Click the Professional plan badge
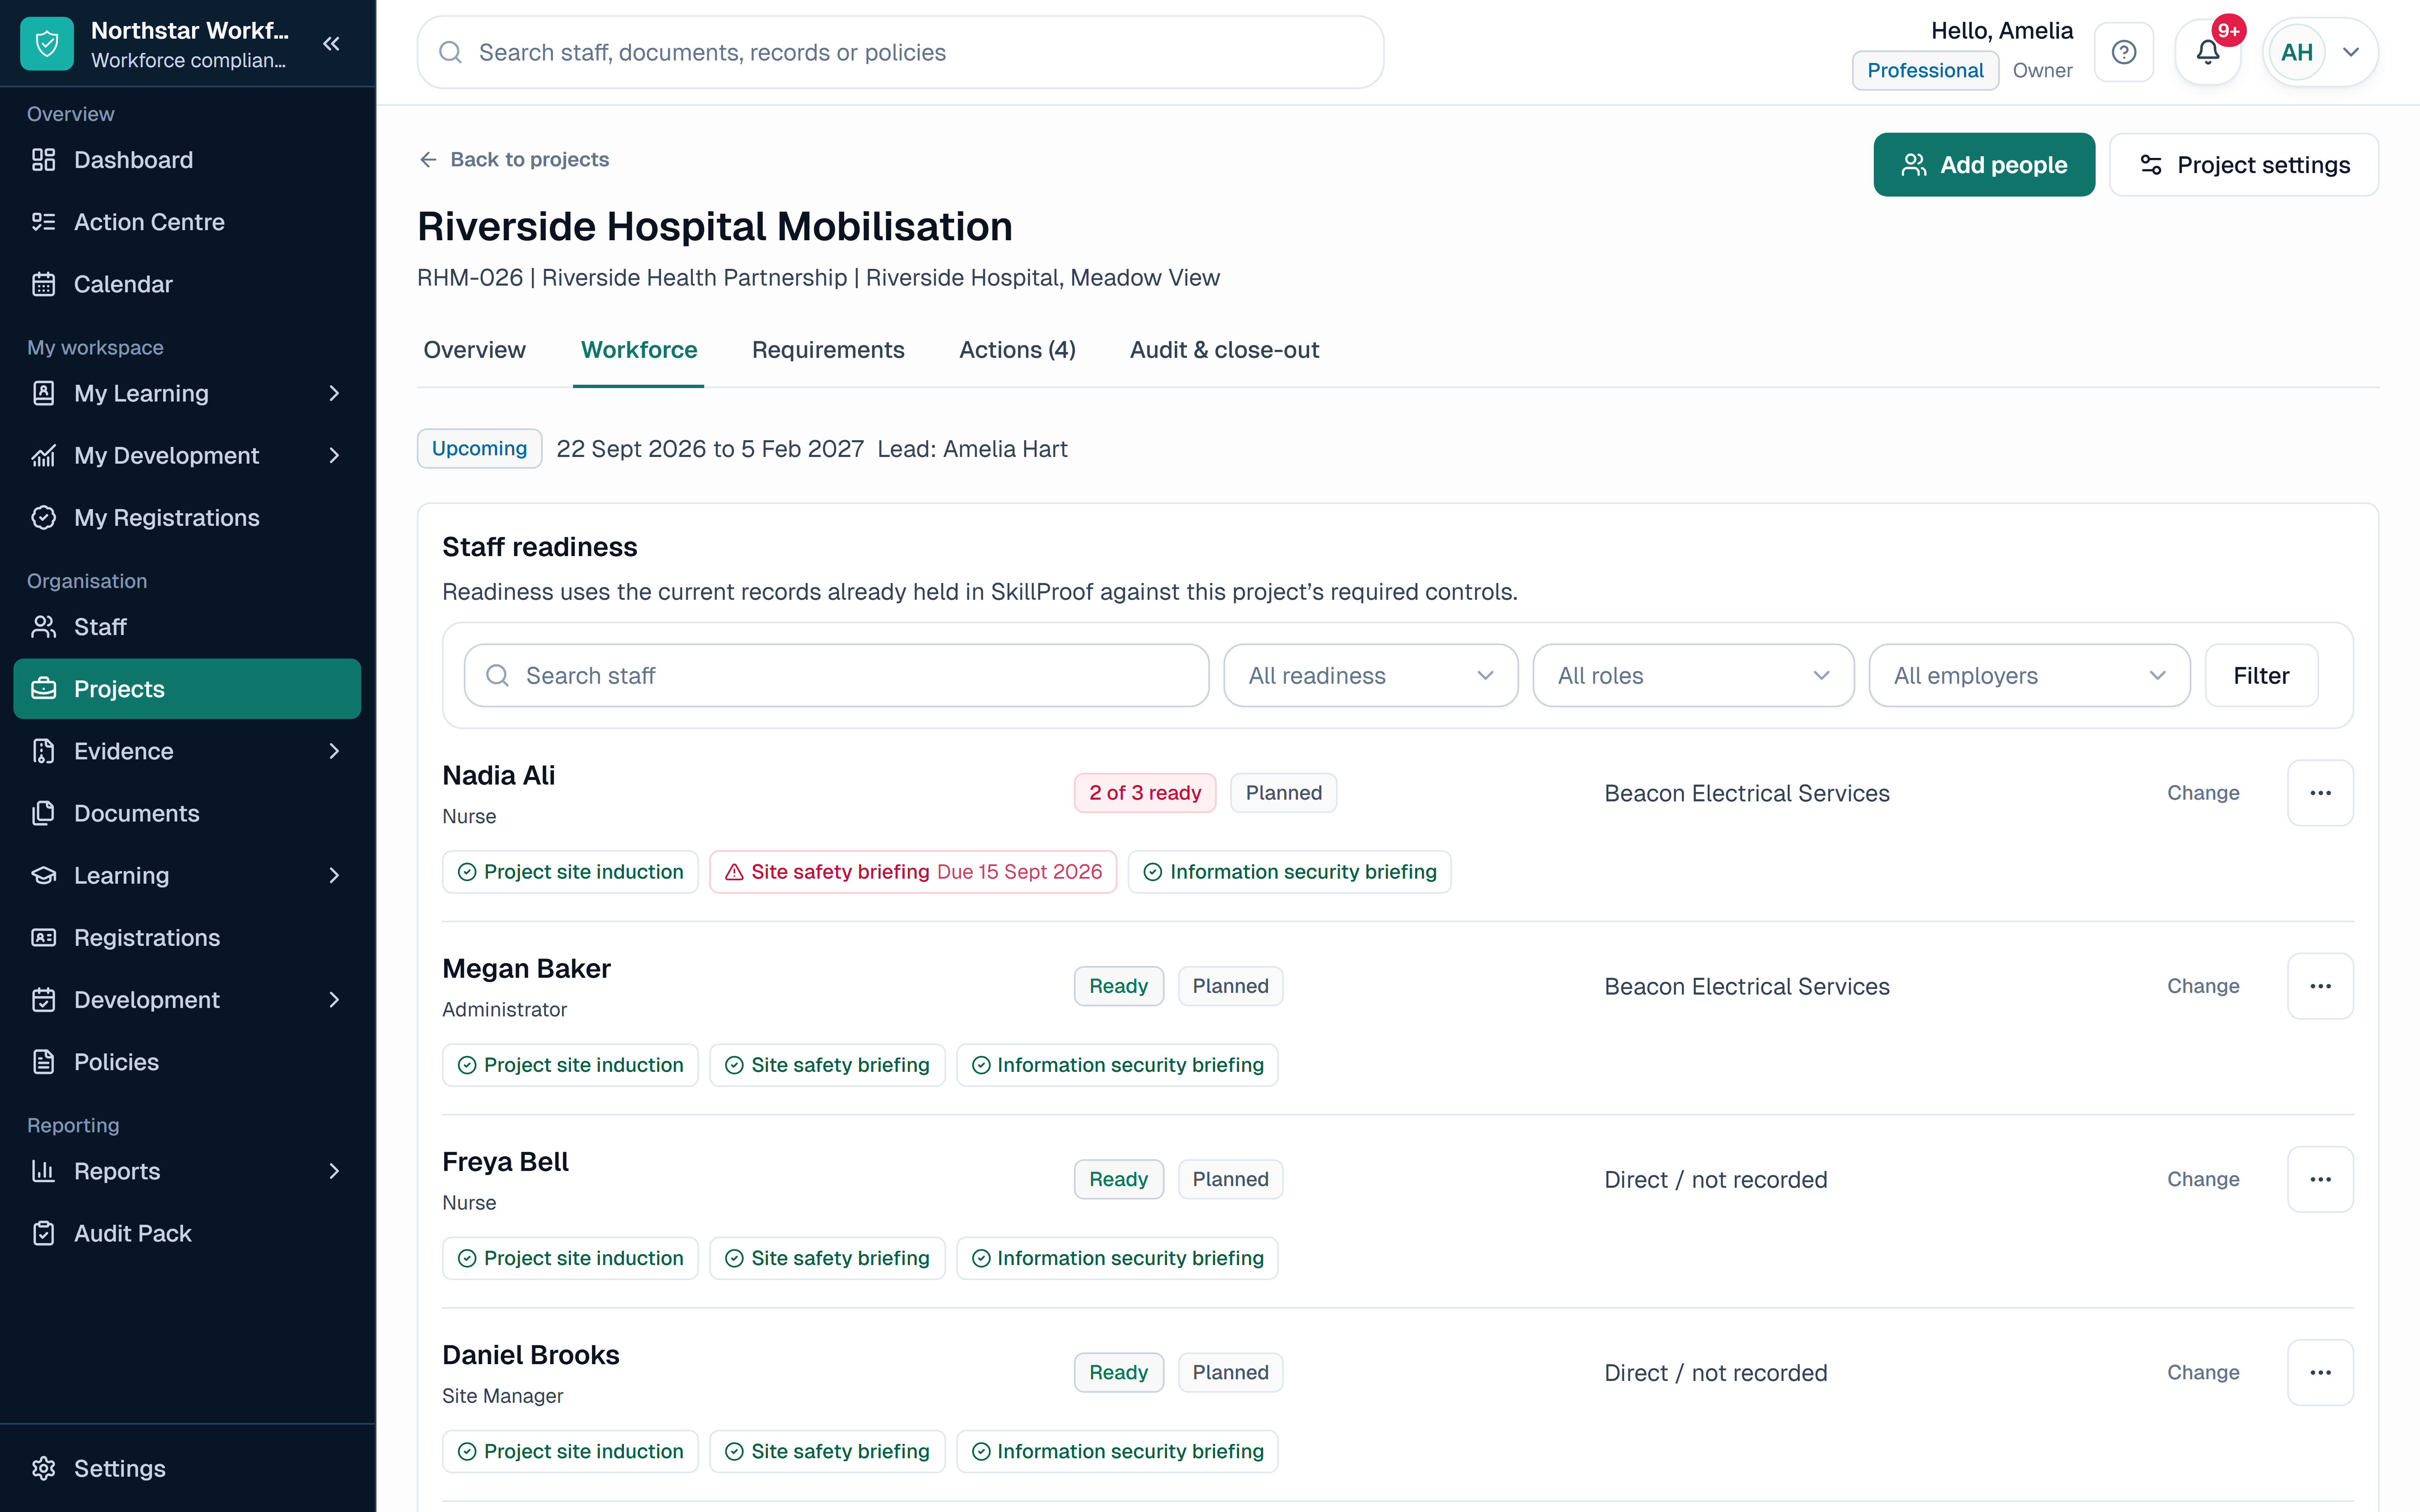 pyautogui.click(x=1925, y=70)
